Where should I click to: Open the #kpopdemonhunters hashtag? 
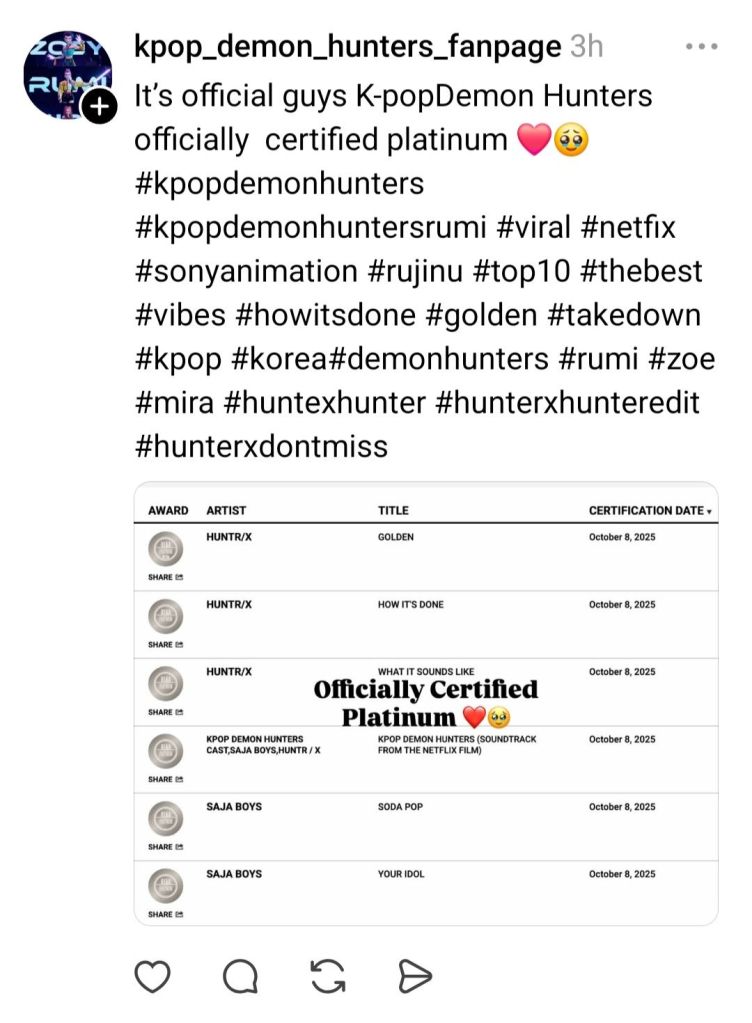tap(279, 184)
